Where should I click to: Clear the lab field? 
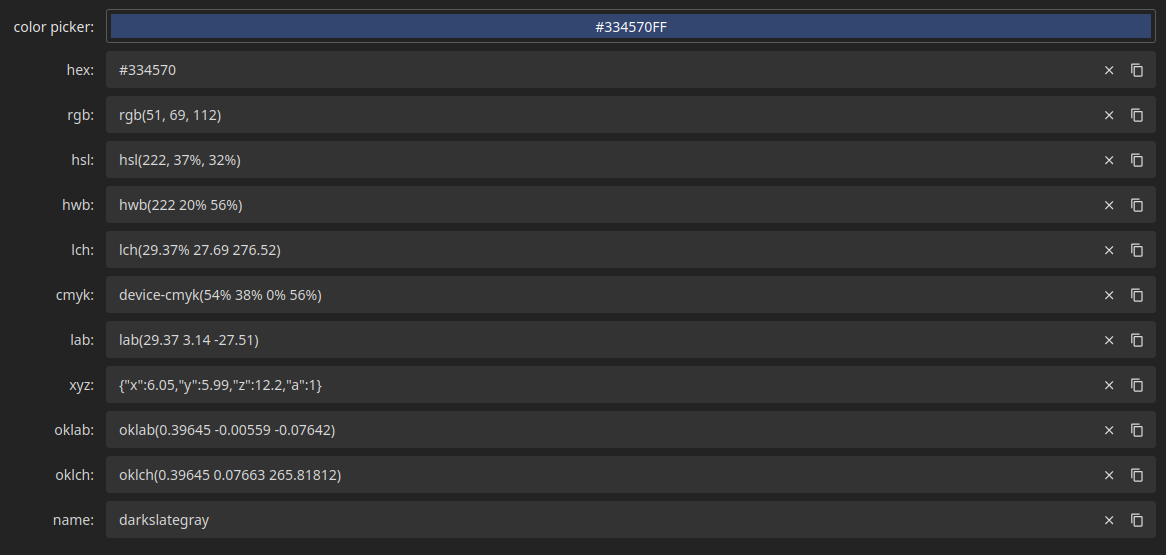tap(1109, 340)
